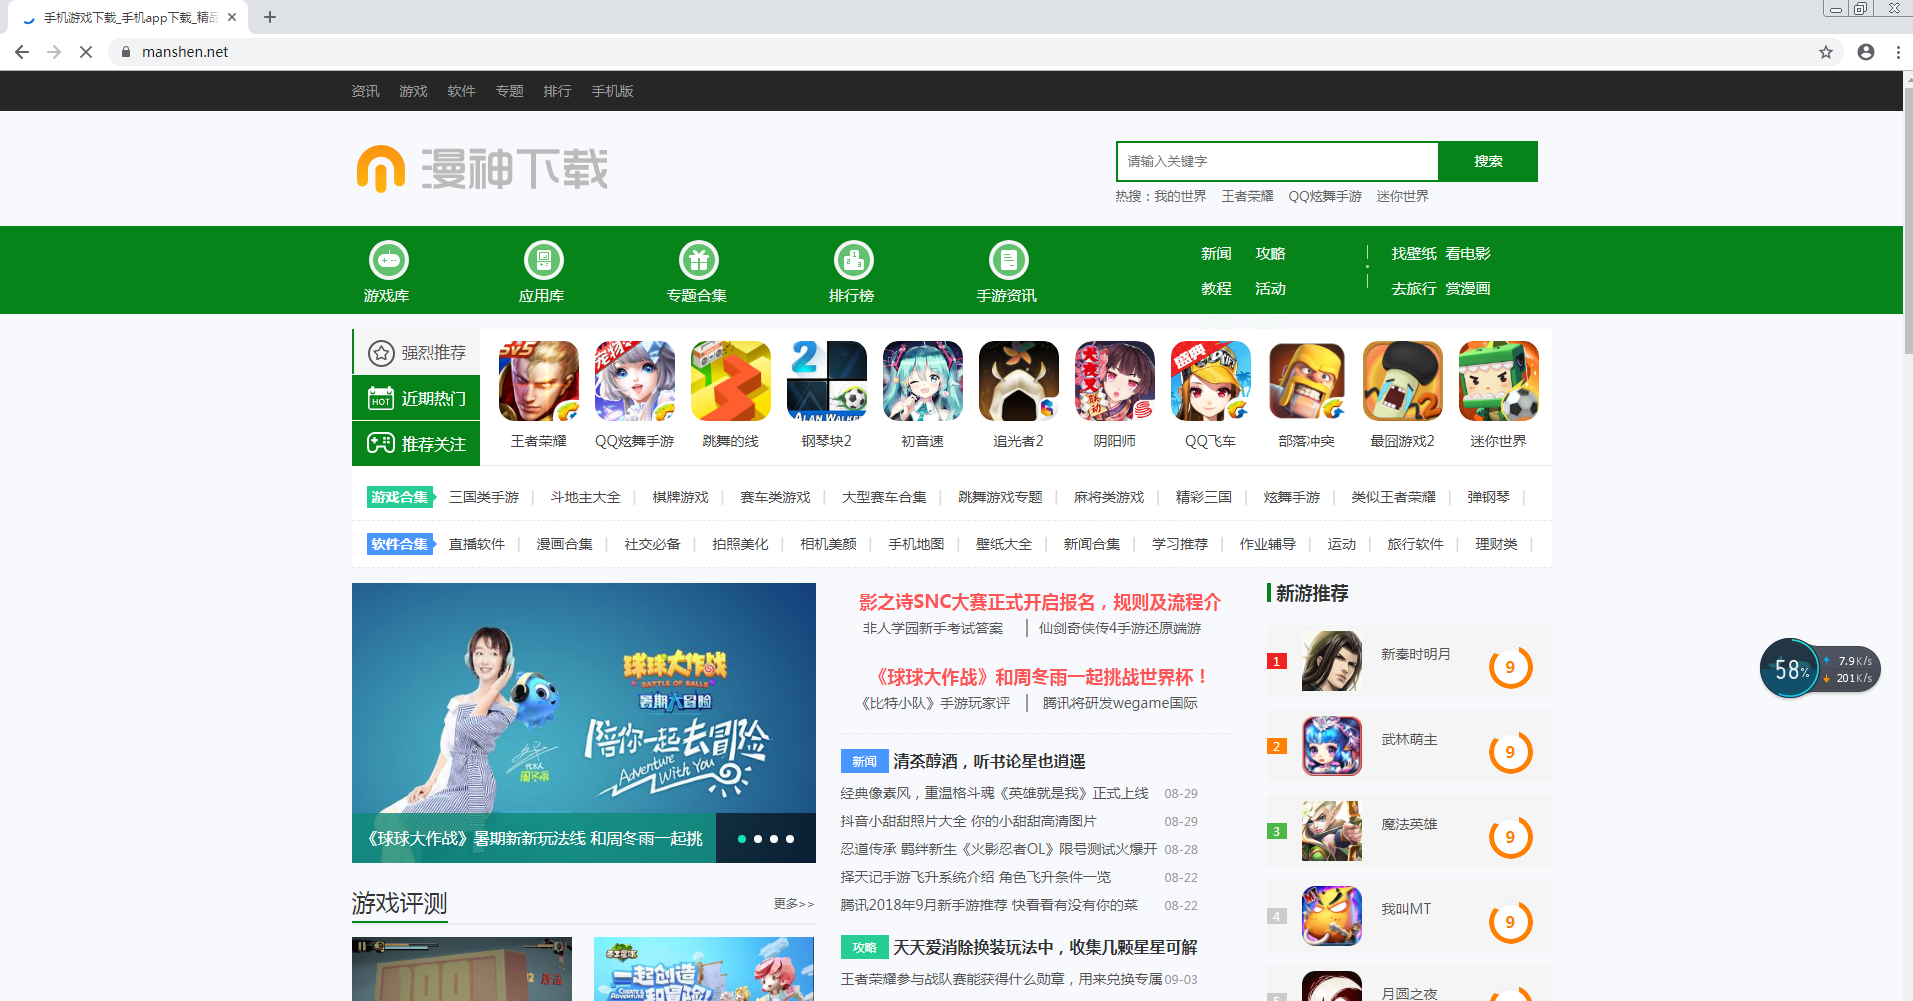Screen dimensions: 1913x1001
Task: Open the 资讯 top menu item
Action: point(365,91)
